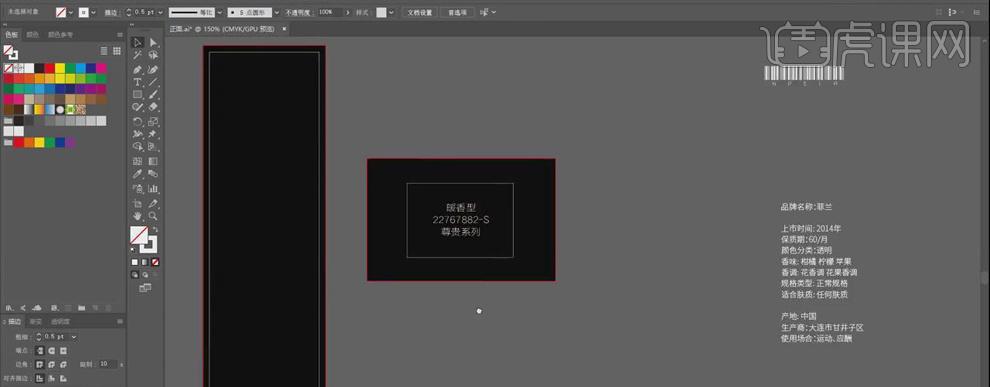Open Swatches panel flyout menu
Viewport: 990px width, 387px height.
coord(120,35)
